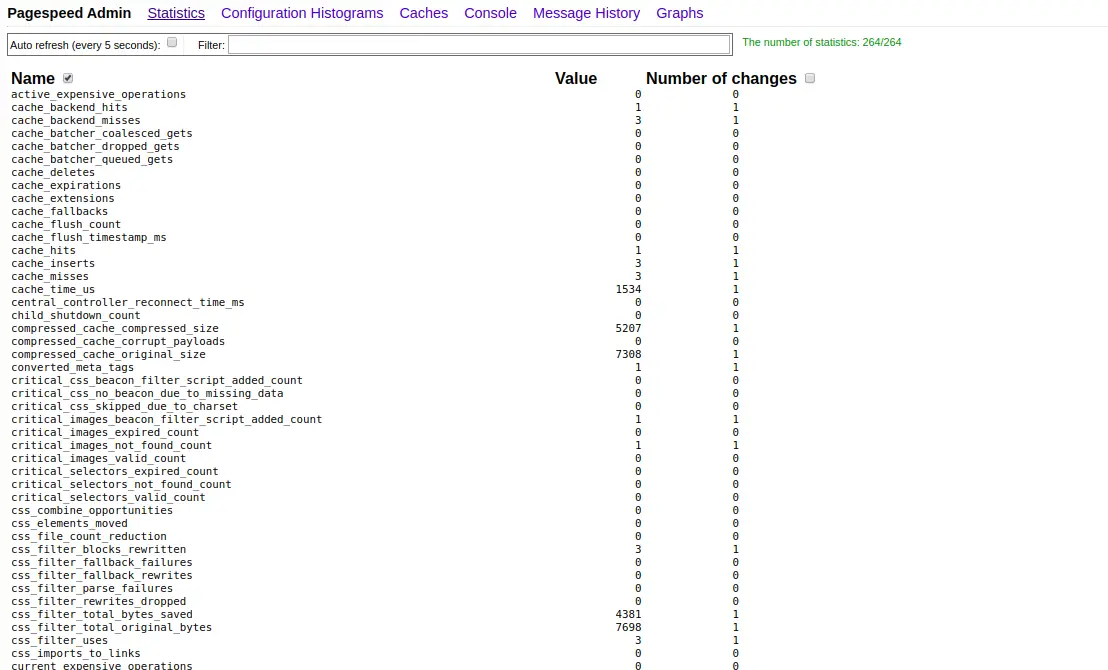
Task: Click the Number of changes header text
Action: point(721,78)
